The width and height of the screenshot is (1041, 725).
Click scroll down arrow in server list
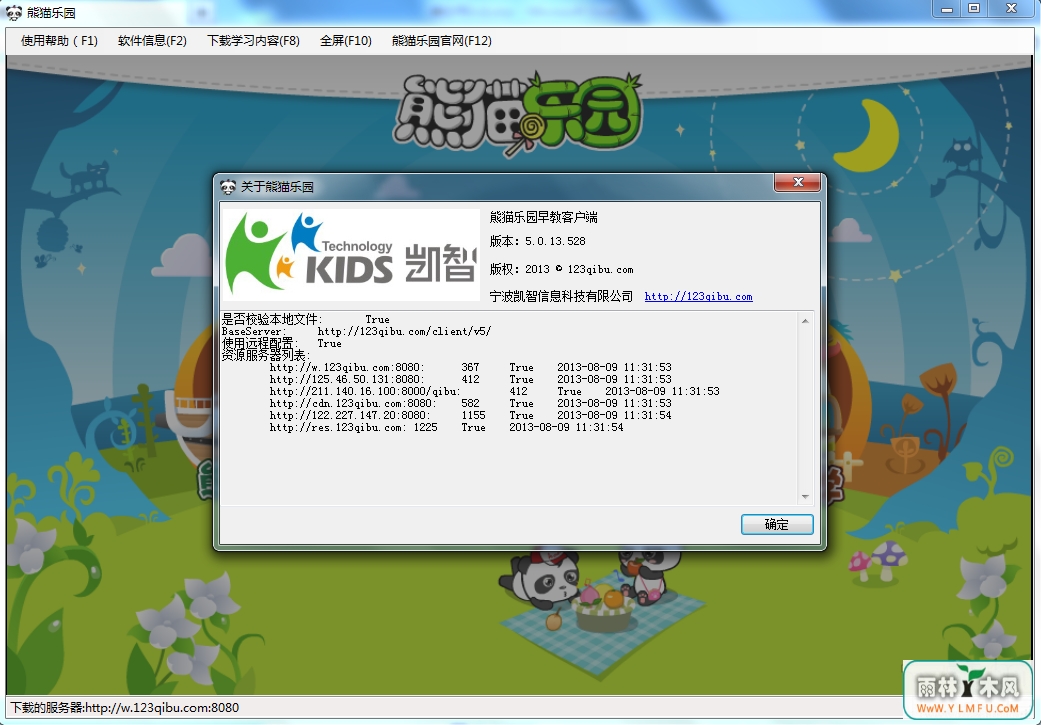pos(805,497)
